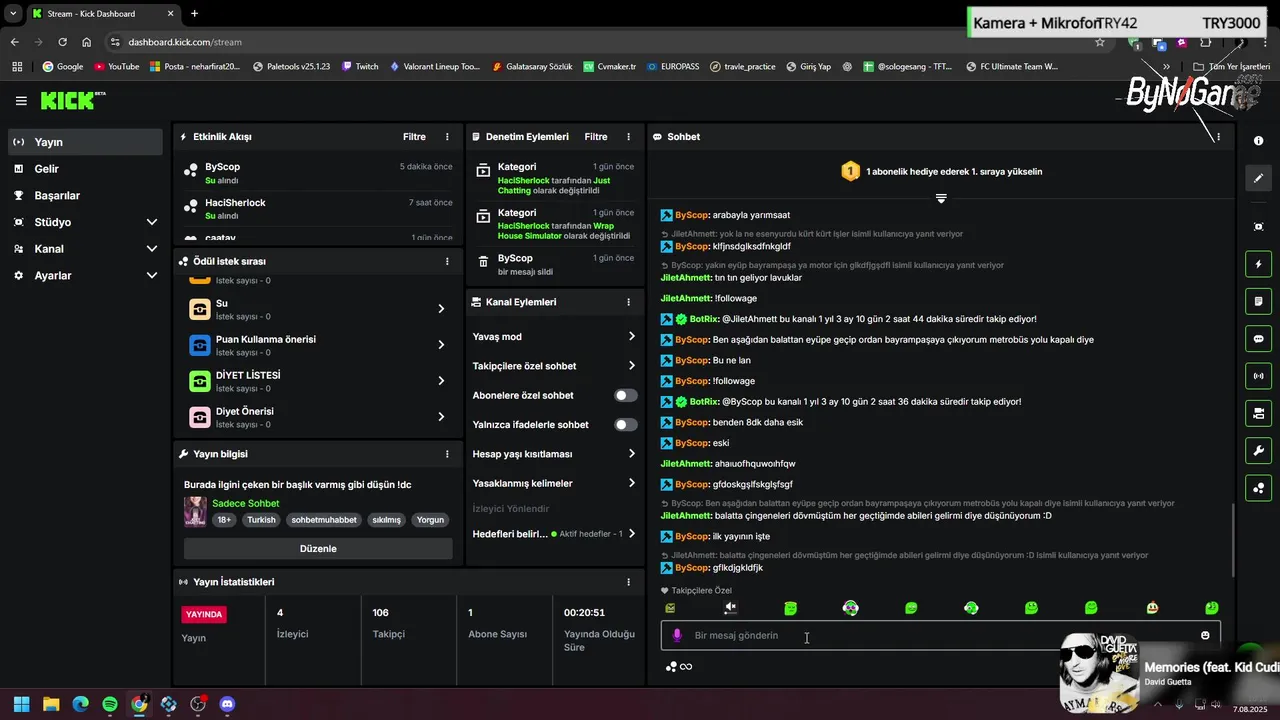1280x720 pixels.
Task: Click the broadcast signal icon in right sidebar
Action: click(x=1258, y=376)
